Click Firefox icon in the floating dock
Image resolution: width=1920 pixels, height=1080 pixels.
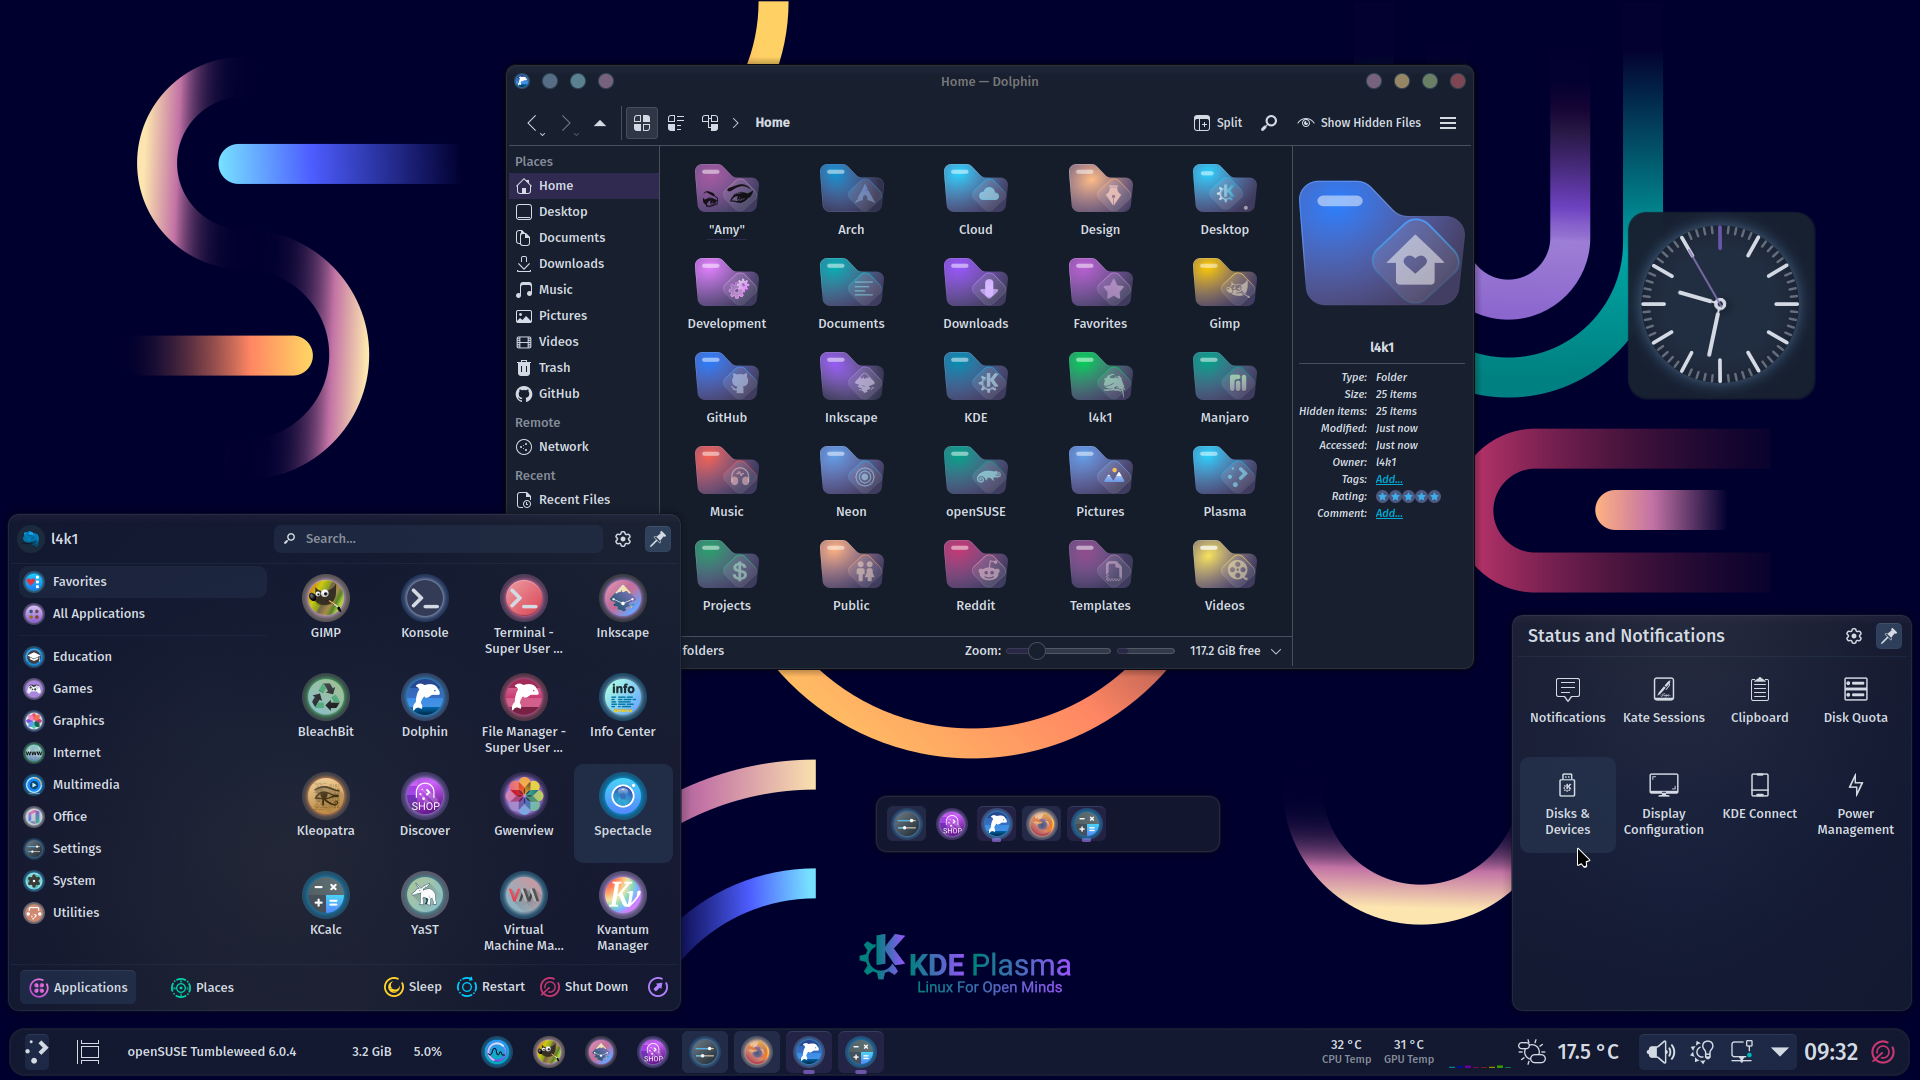(x=1041, y=824)
